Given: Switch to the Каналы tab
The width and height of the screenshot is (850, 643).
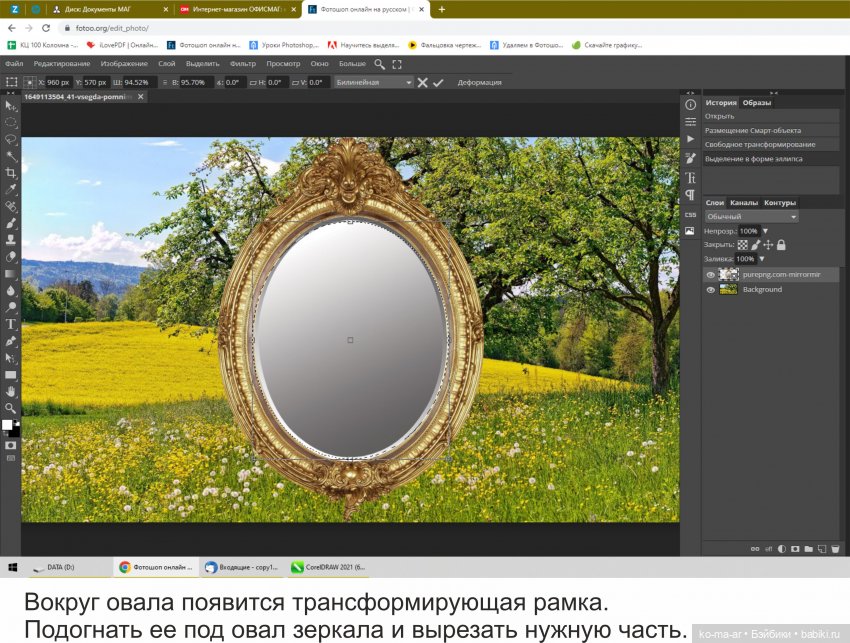Looking at the screenshot, I should point(743,203).
